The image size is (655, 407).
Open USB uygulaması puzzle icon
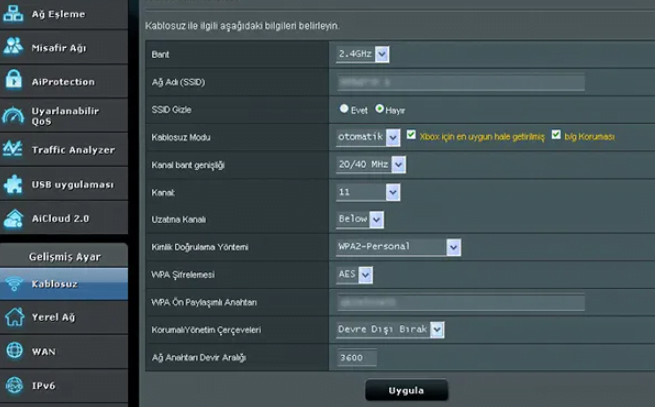point(14,184)
